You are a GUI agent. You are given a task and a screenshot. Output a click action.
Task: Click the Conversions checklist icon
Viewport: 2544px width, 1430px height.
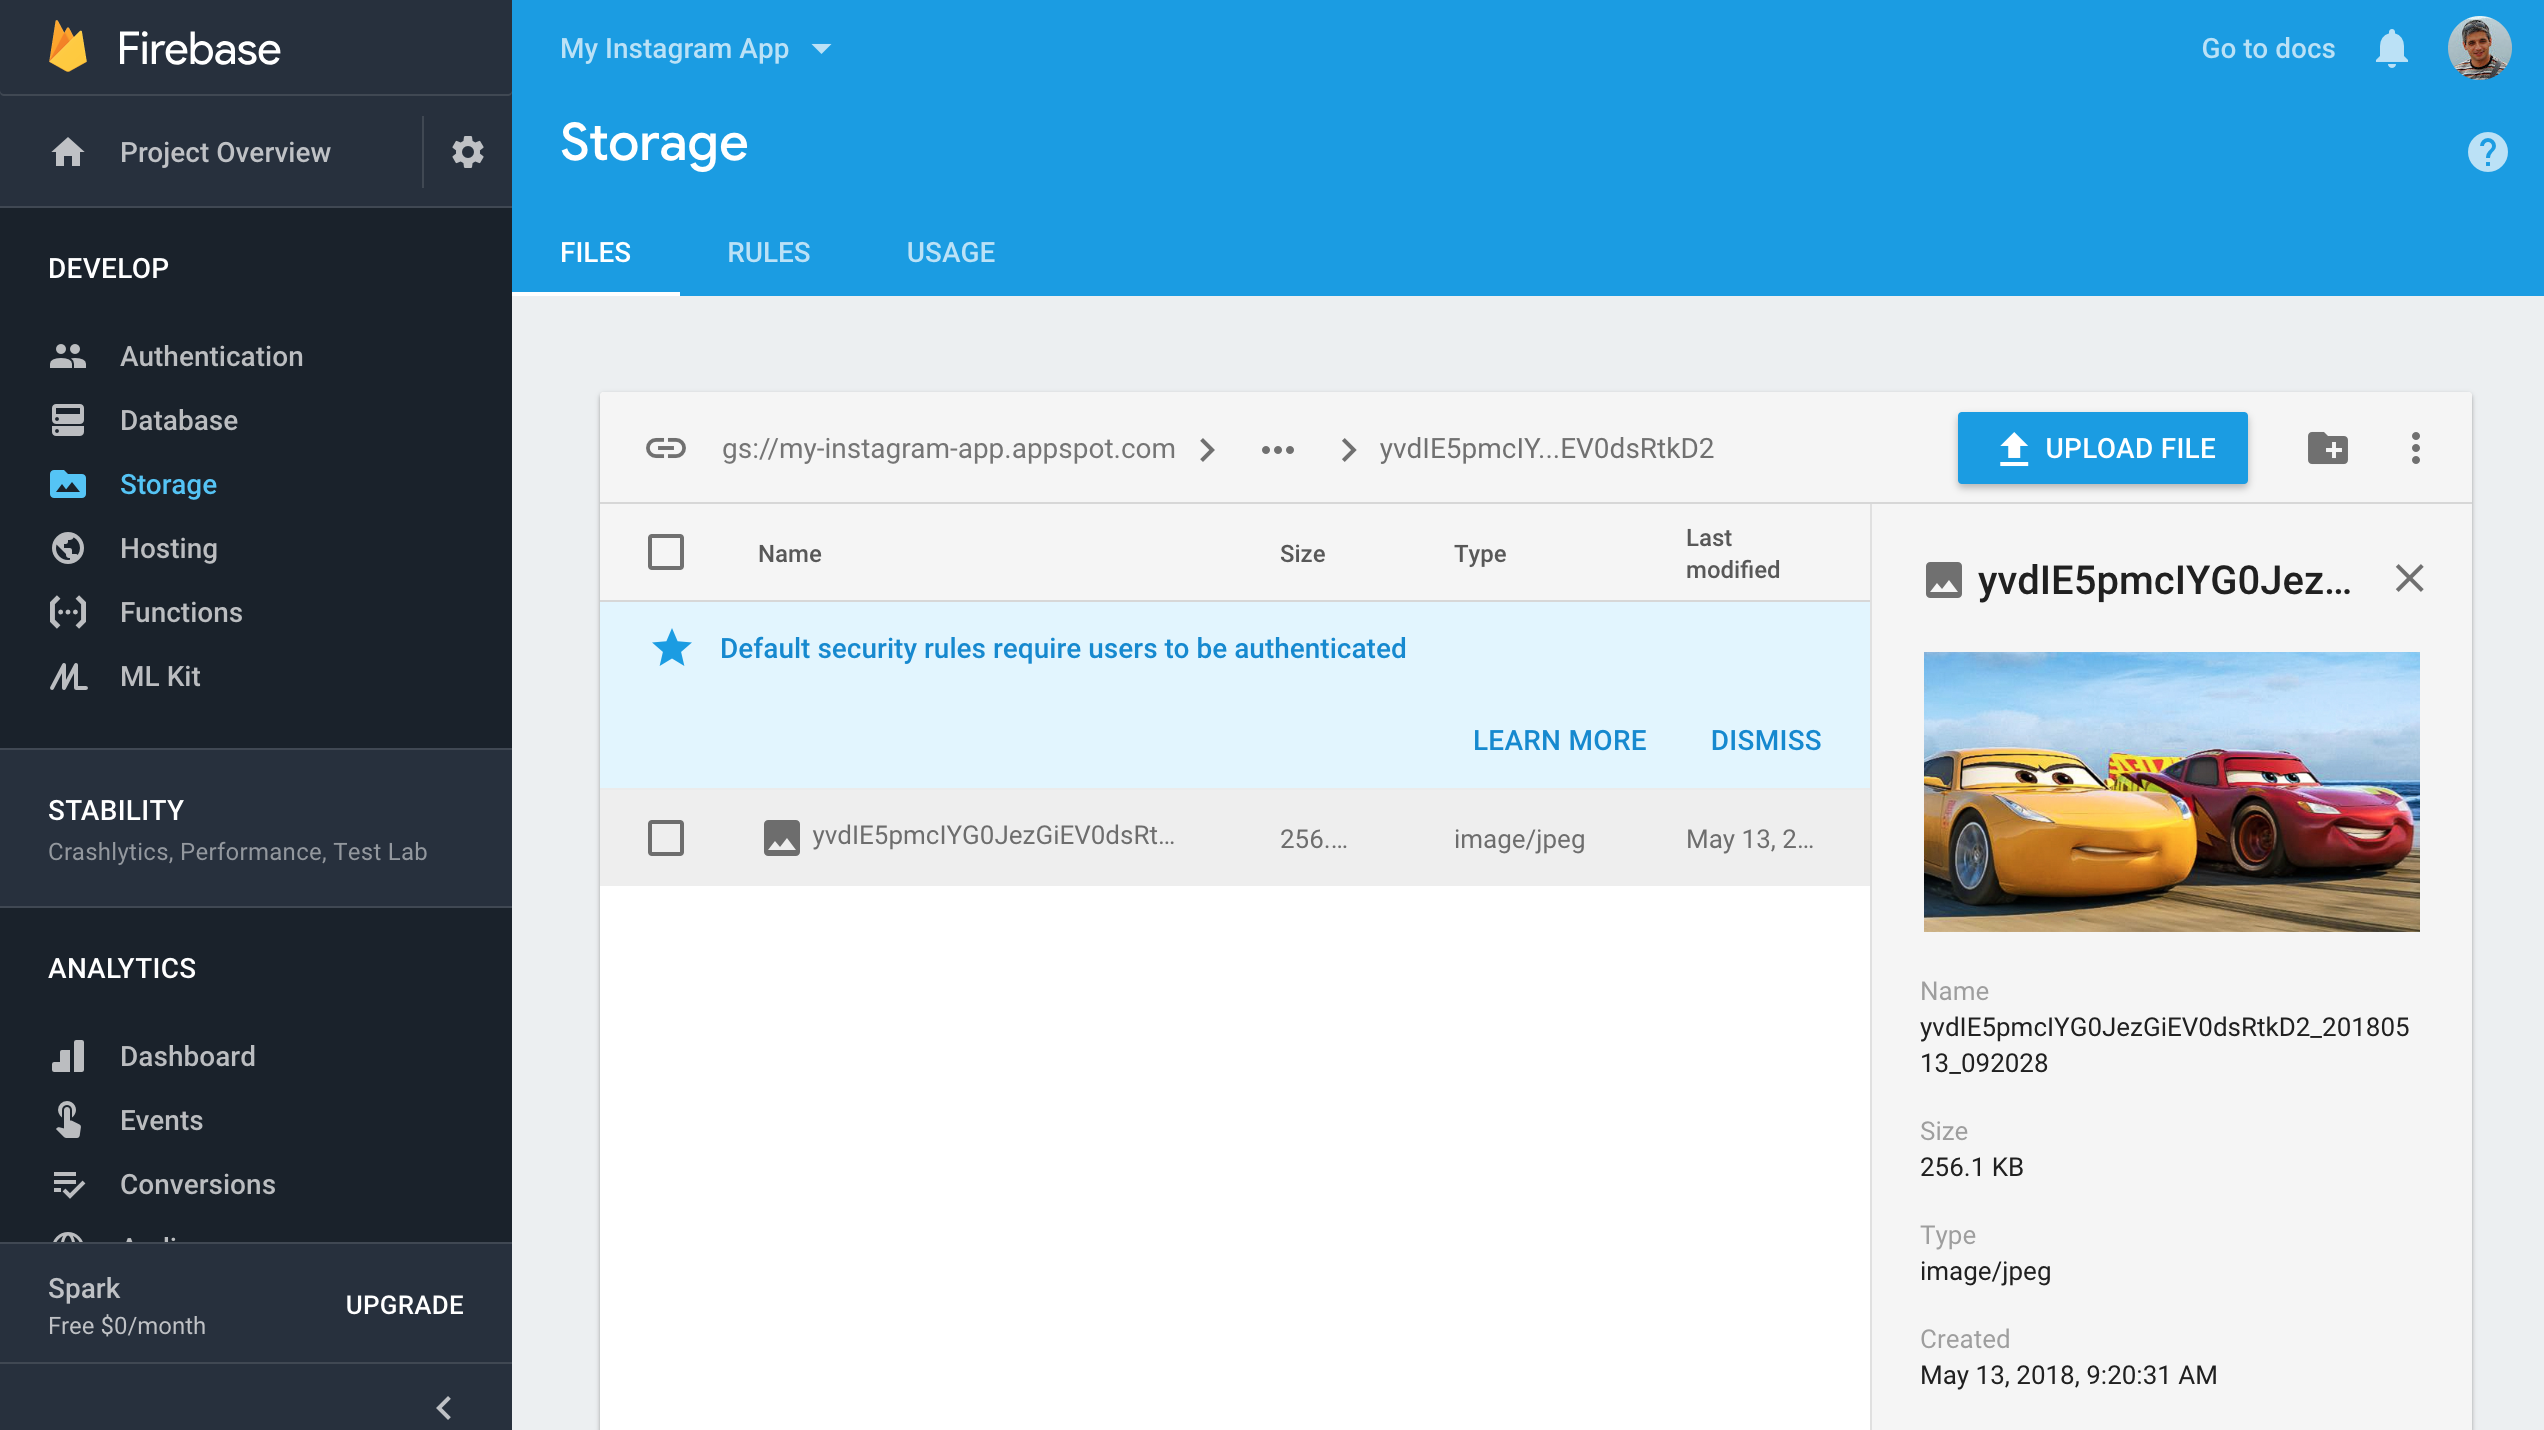[68, 1184]
